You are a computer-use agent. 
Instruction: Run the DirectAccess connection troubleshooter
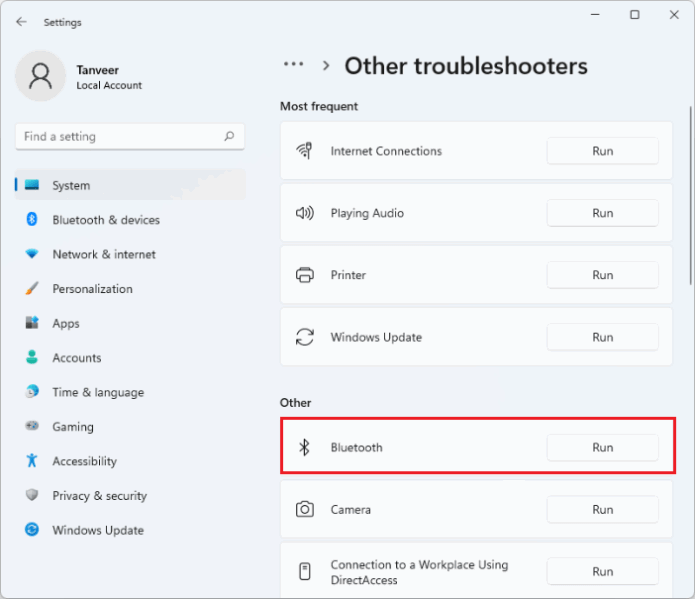602,571
